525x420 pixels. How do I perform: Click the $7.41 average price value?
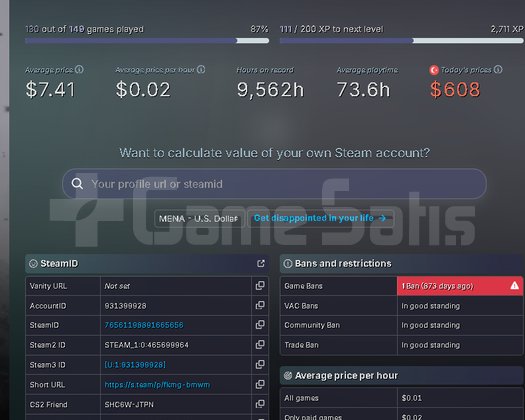click(x=50, y=89)
